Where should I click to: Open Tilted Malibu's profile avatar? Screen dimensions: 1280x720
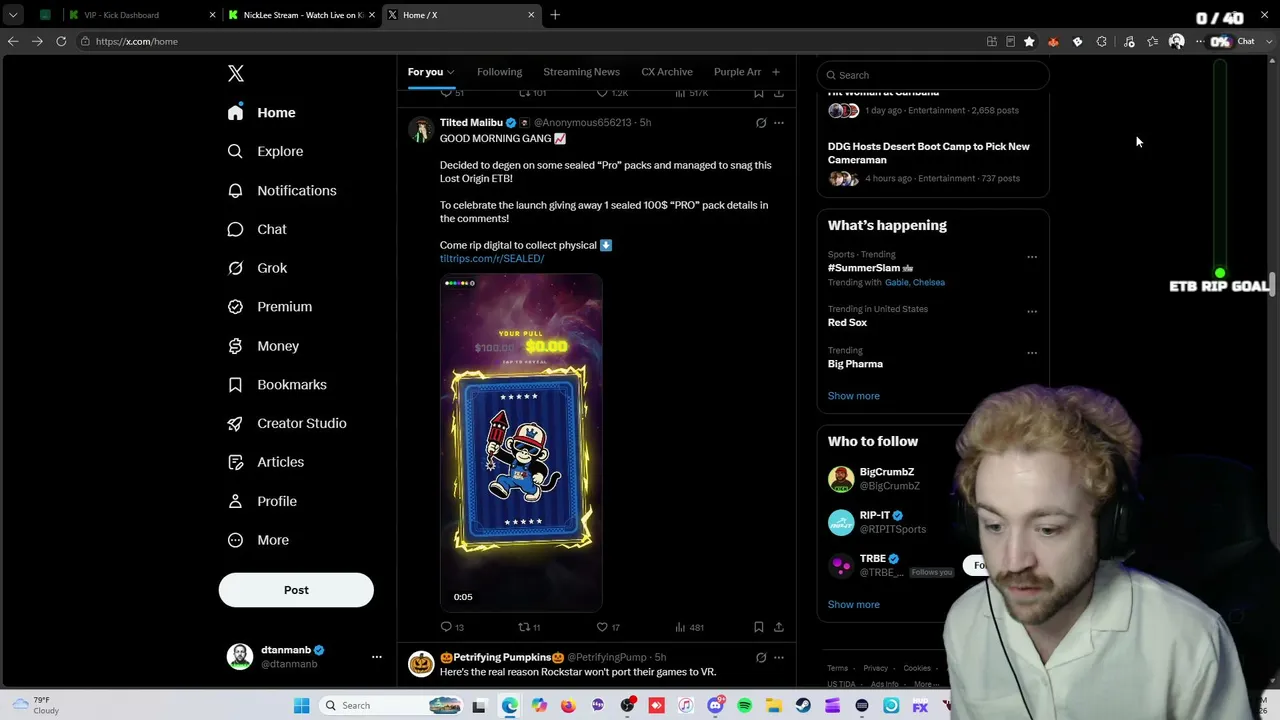pyautogui.click(x=421, y=130)
